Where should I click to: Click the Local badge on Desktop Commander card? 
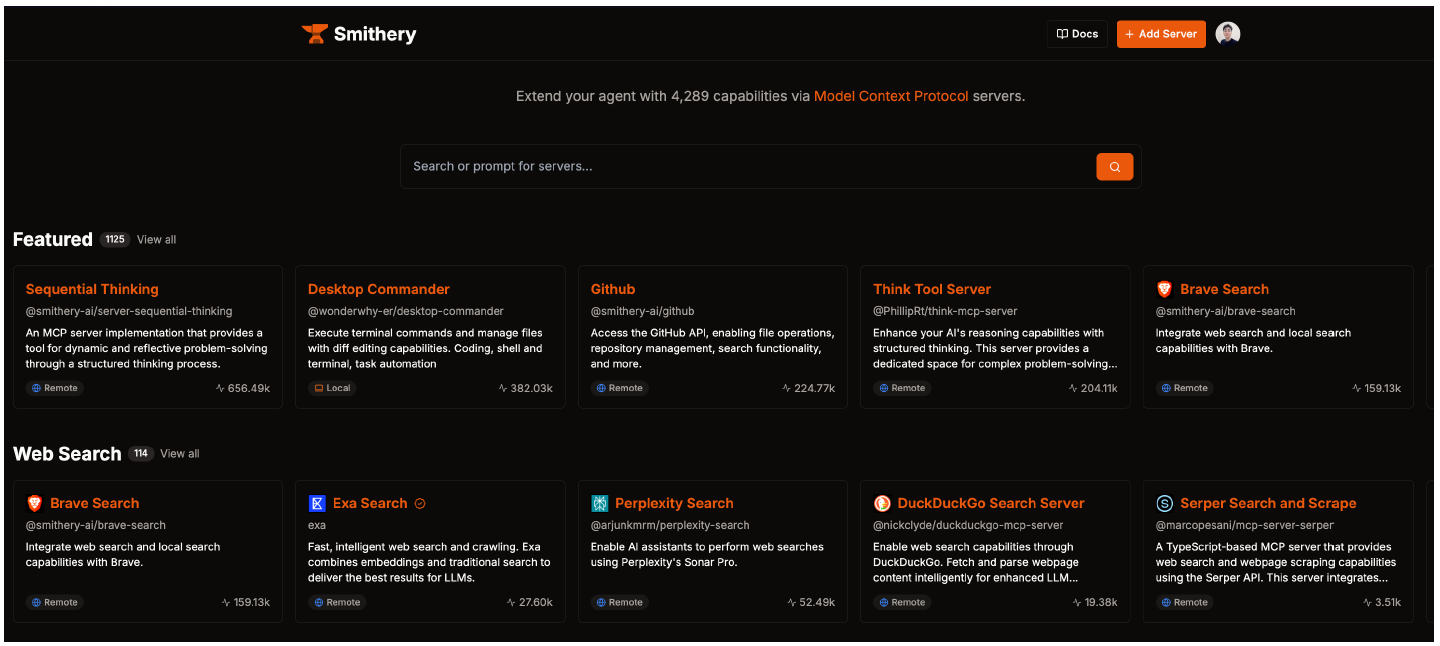coord(332,388)
